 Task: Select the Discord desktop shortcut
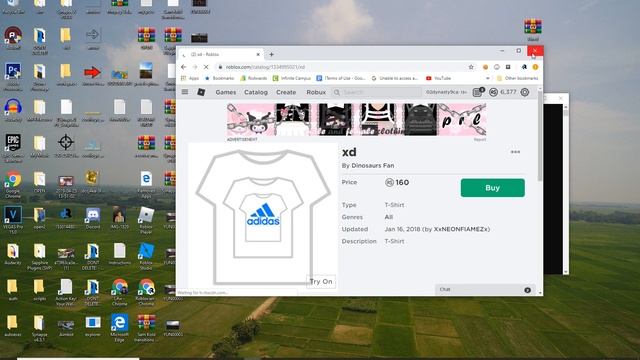[x=93, y=218]
